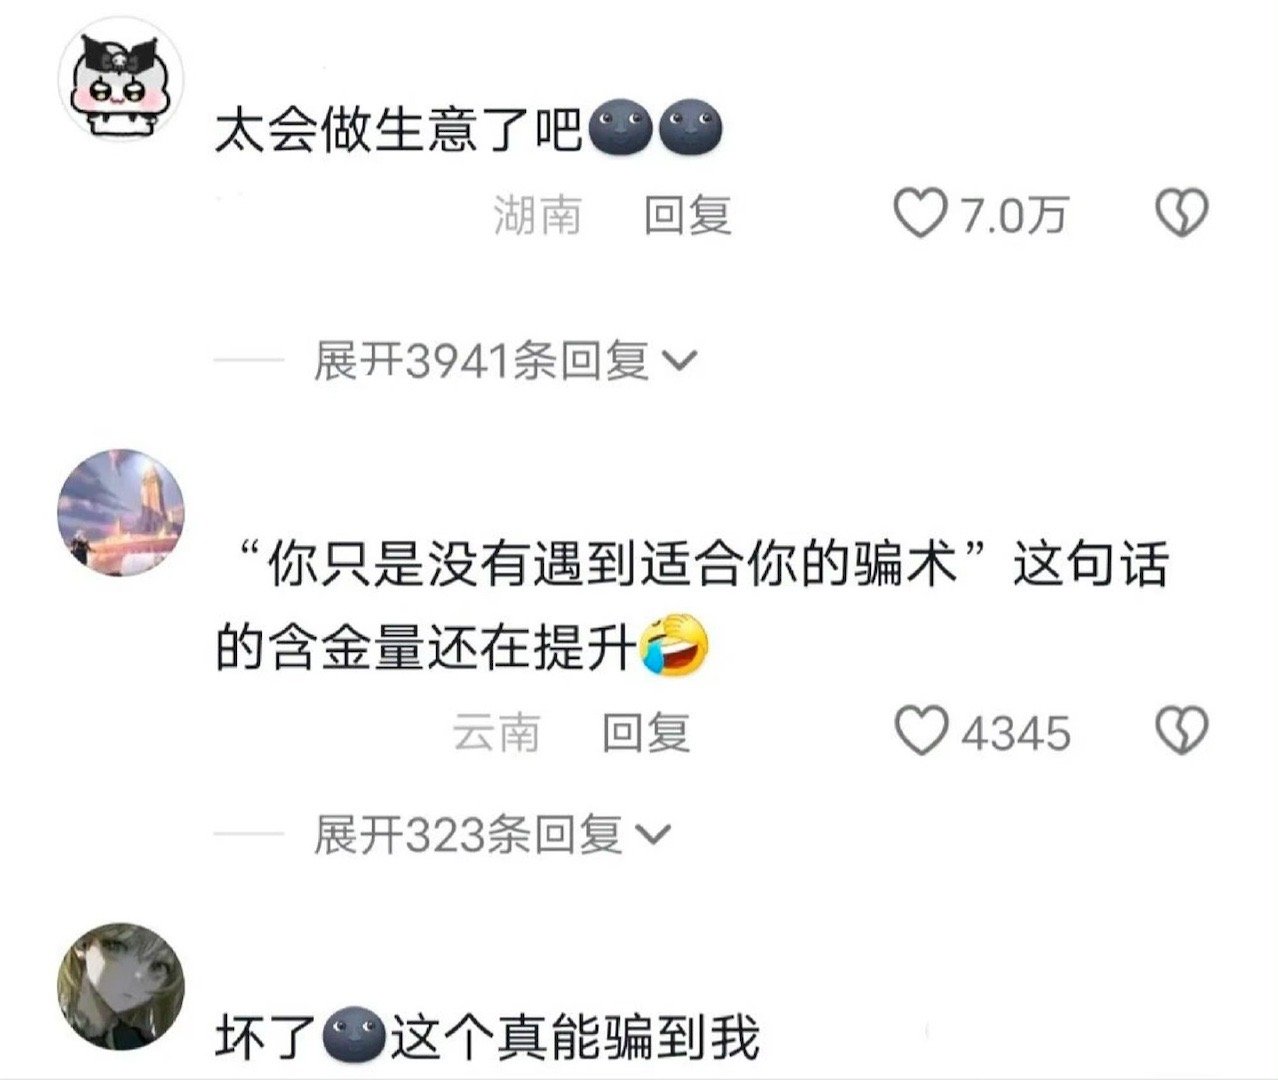Reply to the 湖南 comment

(687, 215)
